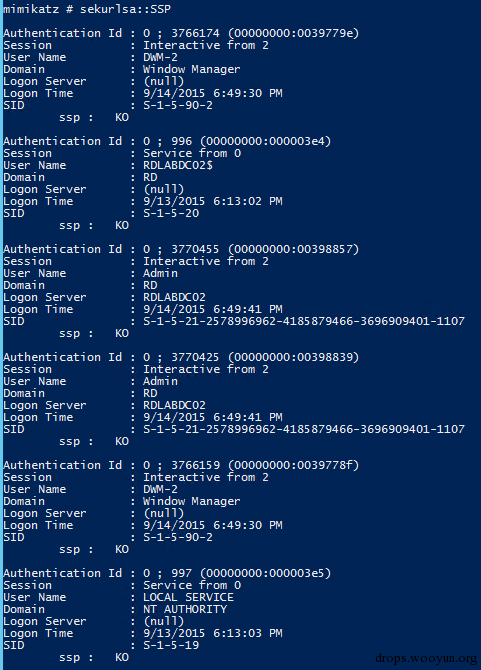Click the mimikatz sekurlsa::SSP command line
The image size is (481, 670).
pyautogui.click(x=88, y=9)
